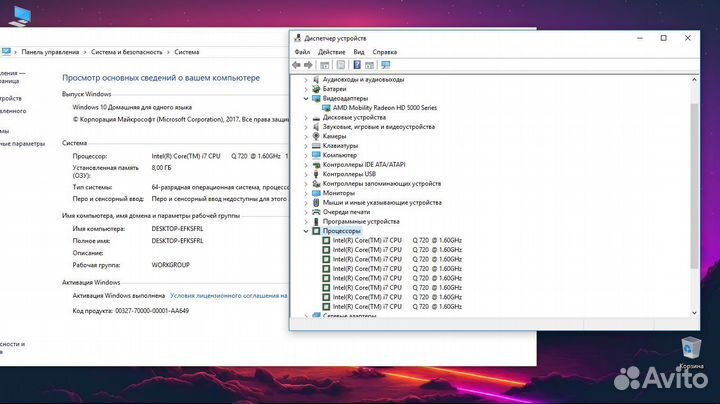Expand the Мониторы node
This screenshot has height=404, width=720.
[306, 193]
